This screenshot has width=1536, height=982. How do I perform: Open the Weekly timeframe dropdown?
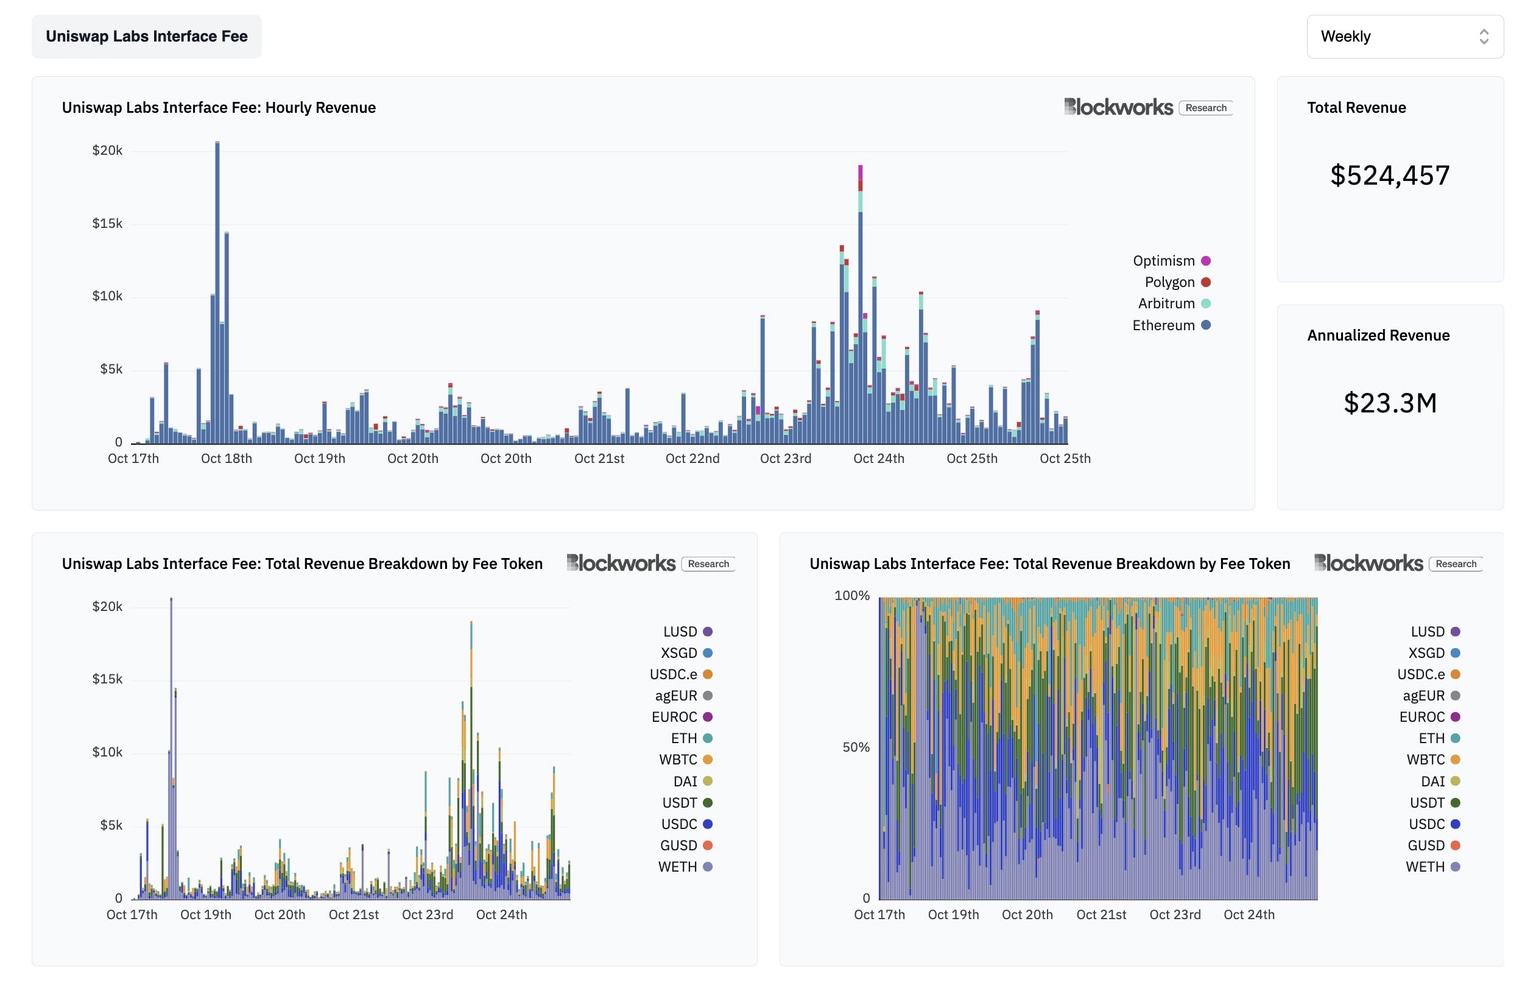1405,37
